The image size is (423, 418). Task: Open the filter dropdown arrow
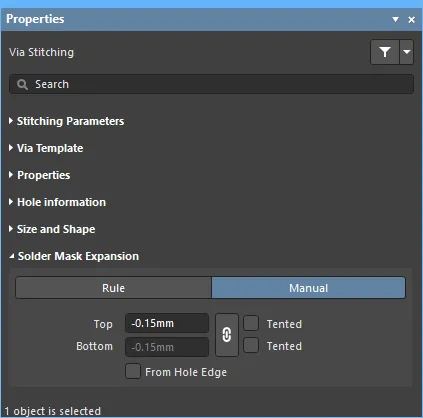point(406,52)
